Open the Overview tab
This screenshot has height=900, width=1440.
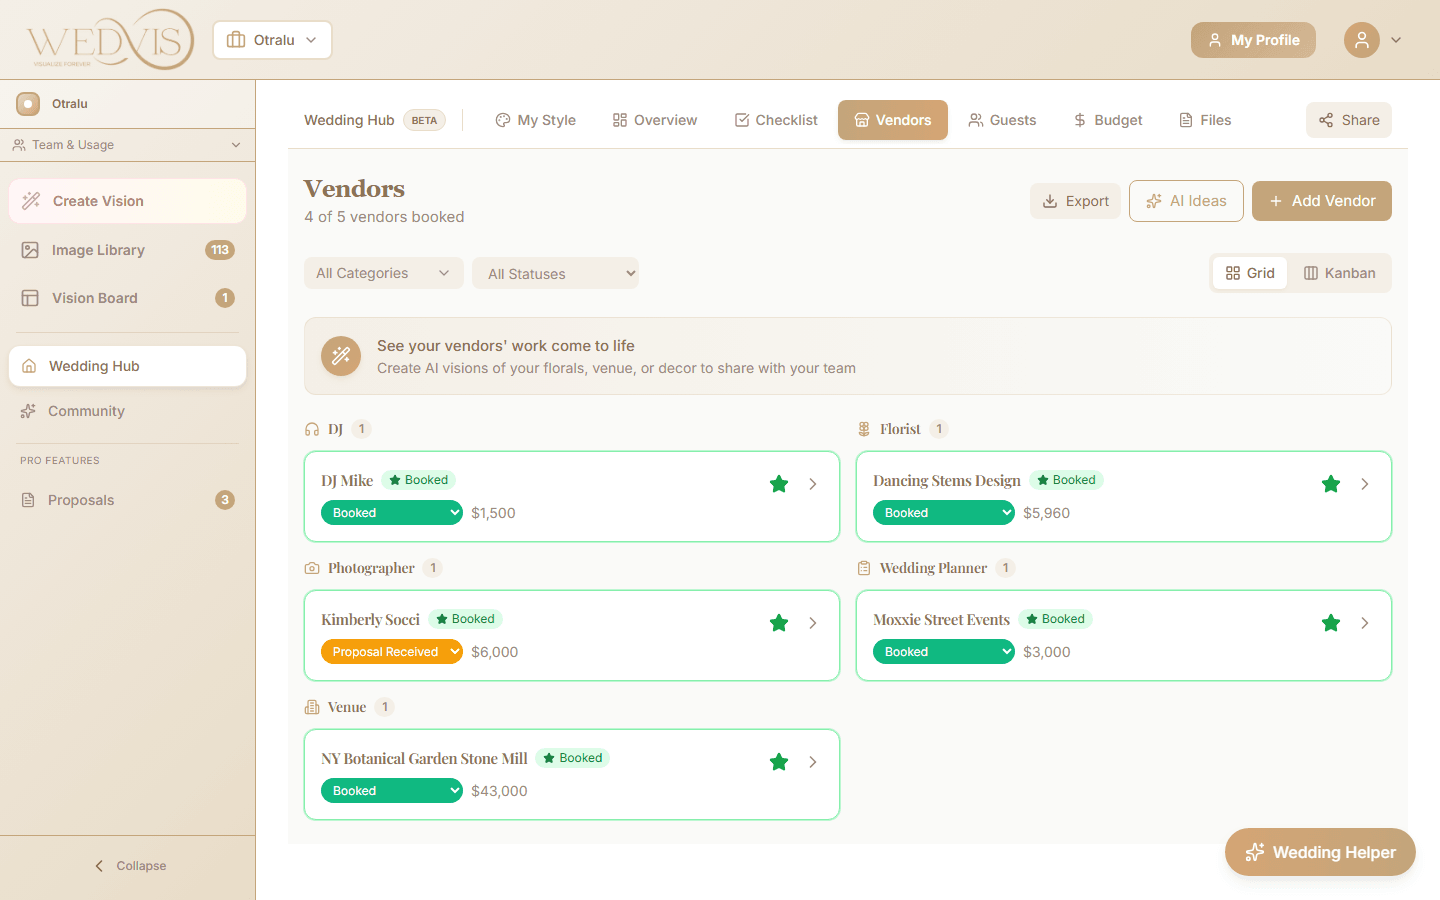tap(654, 120)
